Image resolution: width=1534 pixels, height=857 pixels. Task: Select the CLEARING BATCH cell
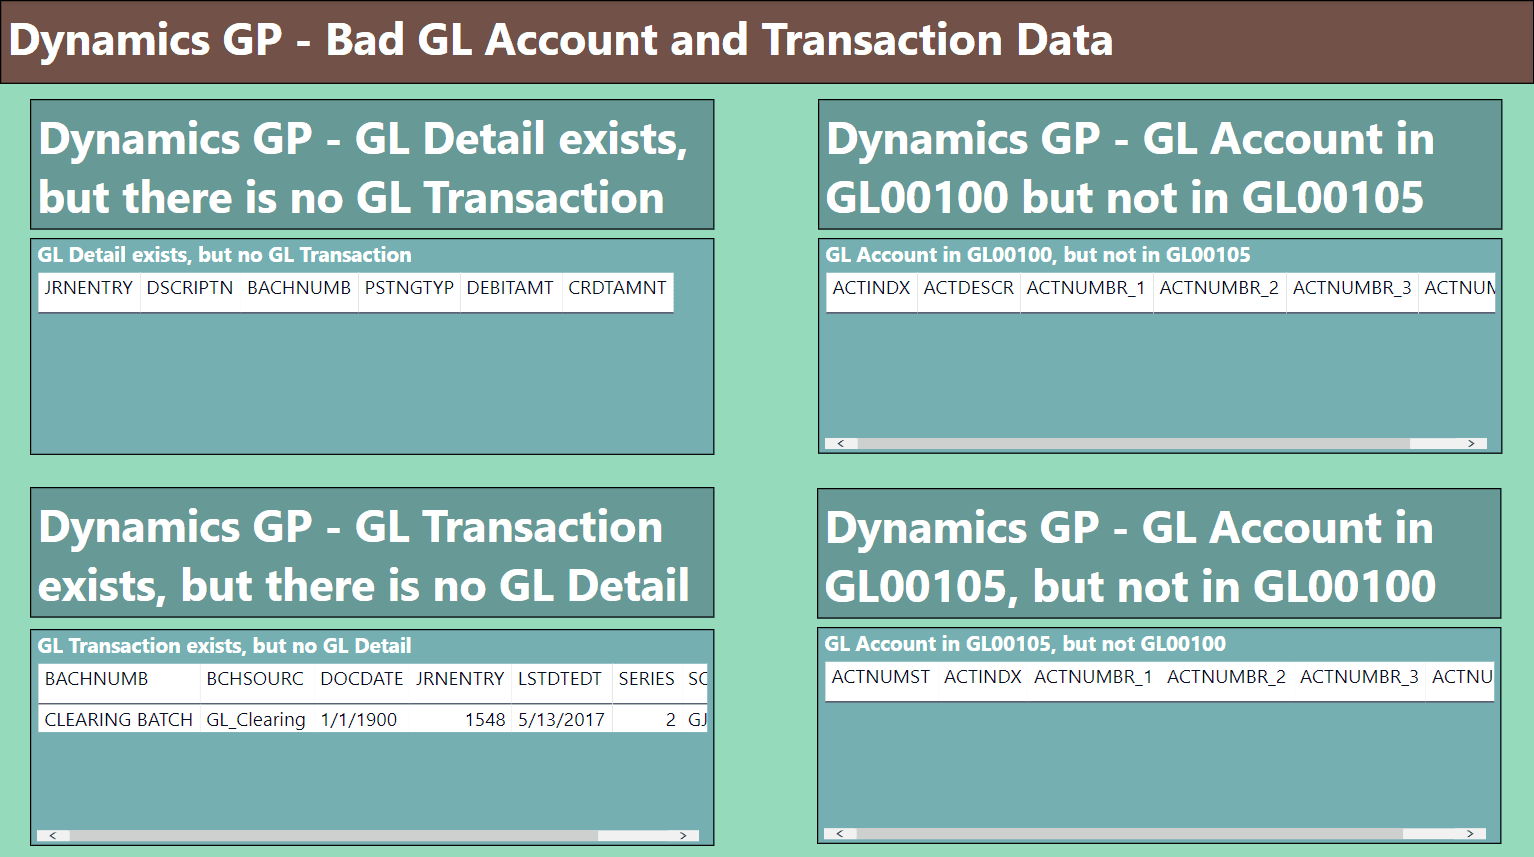click(119, 720)
